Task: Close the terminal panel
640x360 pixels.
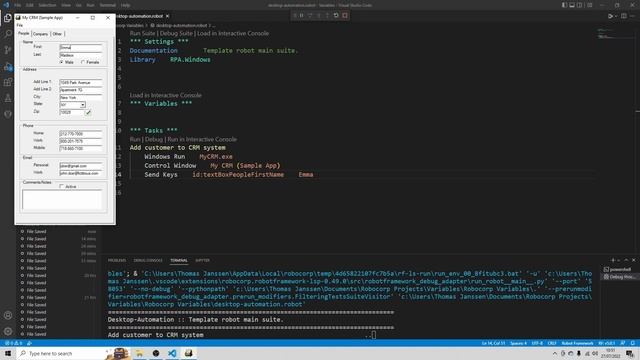Action: tap(633, 260)
